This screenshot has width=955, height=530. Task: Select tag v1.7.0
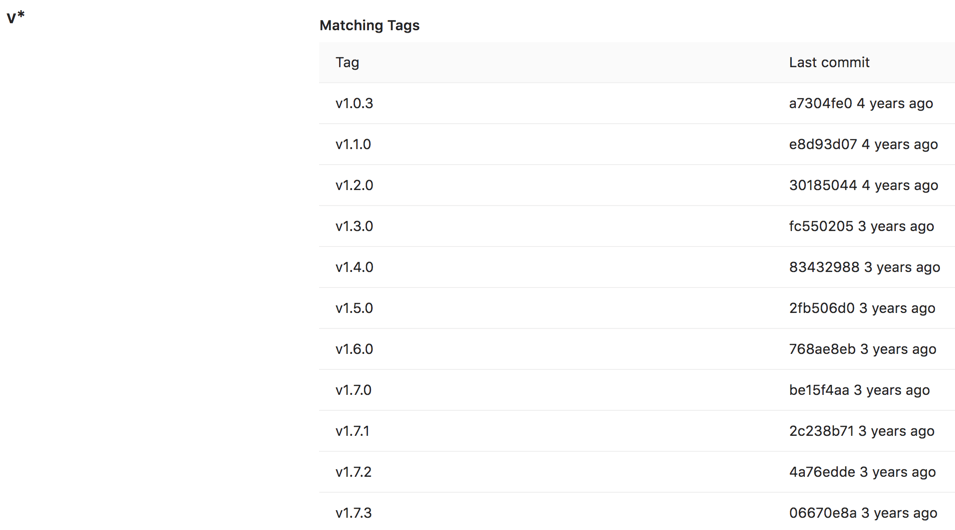coord(353,390)
